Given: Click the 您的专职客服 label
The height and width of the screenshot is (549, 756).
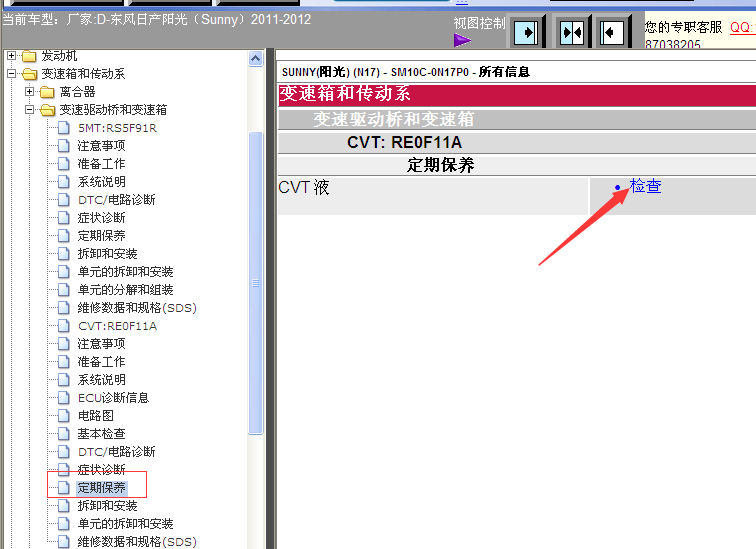Looking at the screenshot, I should point(684,27).
